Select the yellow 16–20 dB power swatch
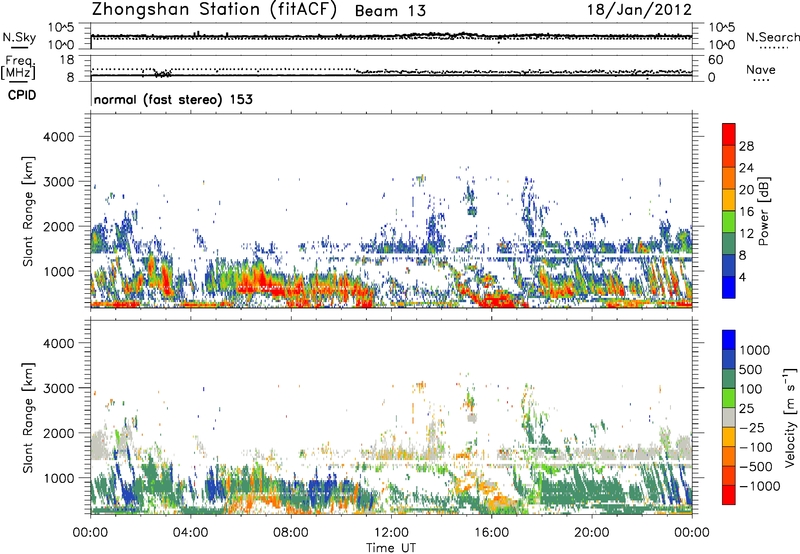800x554 pixels. point(729,199)
